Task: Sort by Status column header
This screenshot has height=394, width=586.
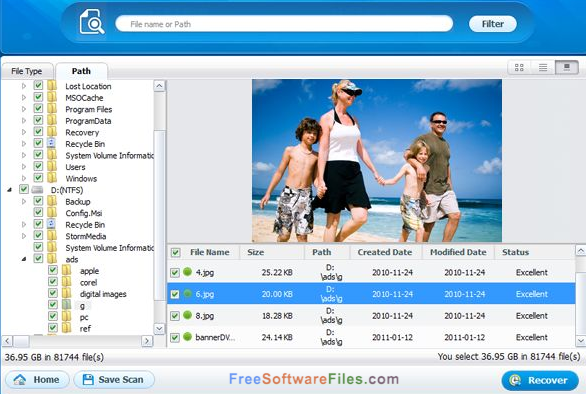Action: tap(534, 252)
